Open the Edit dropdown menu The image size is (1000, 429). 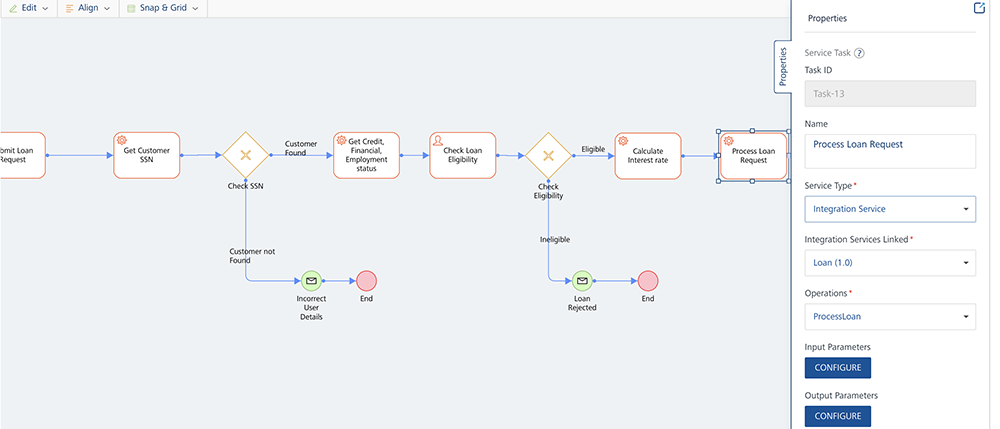(29, 8)
